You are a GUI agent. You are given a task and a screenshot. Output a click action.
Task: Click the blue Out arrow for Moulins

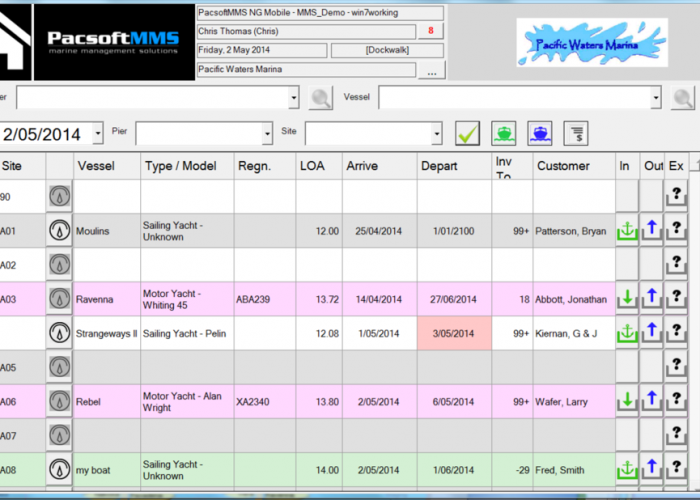click(652, 230)
